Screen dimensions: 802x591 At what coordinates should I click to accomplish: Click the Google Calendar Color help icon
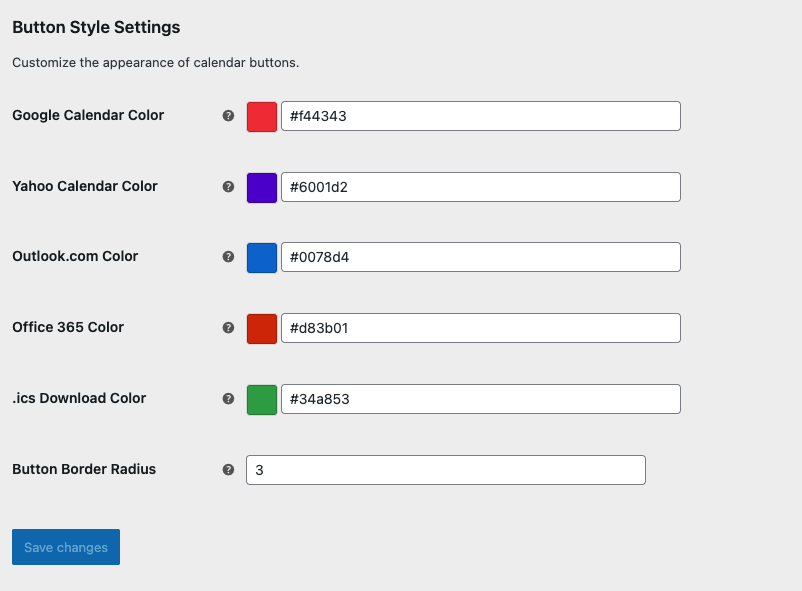coord(228,116)
